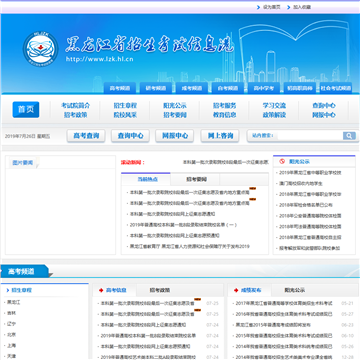Open 招考政策 in navigation
Viewport: 360px width, 360px height.
75,115
